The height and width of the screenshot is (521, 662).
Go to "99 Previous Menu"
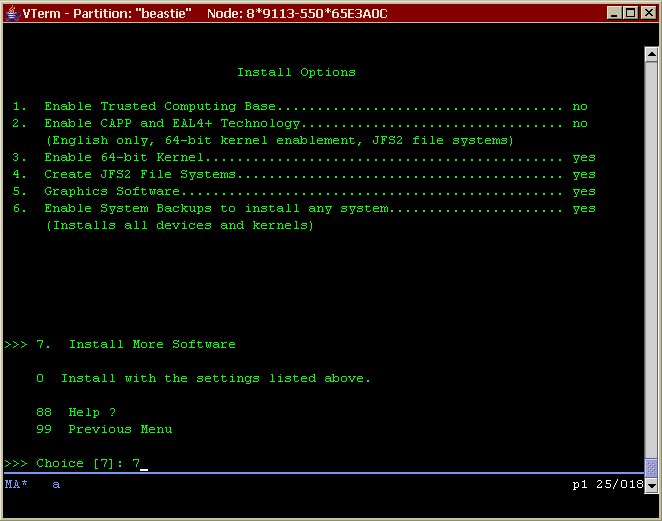click(x=119, y=429)
